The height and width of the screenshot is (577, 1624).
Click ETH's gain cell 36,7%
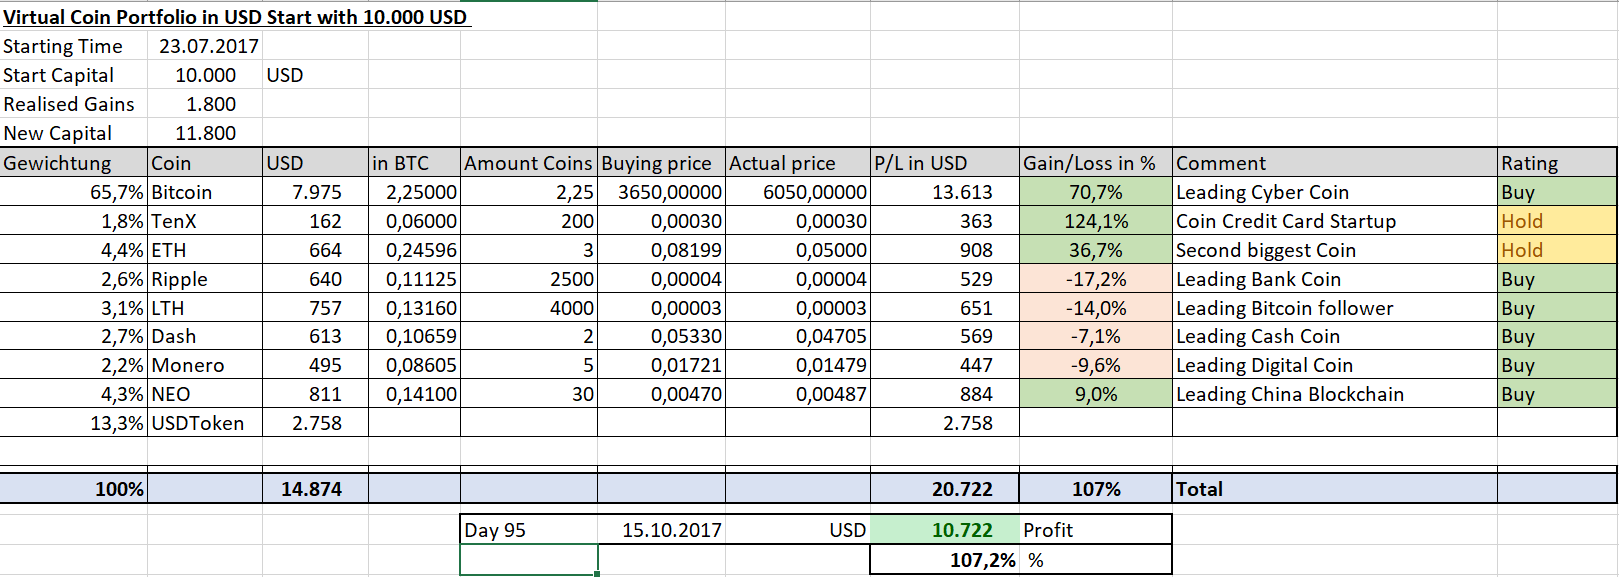click(x=1095, y=250)
